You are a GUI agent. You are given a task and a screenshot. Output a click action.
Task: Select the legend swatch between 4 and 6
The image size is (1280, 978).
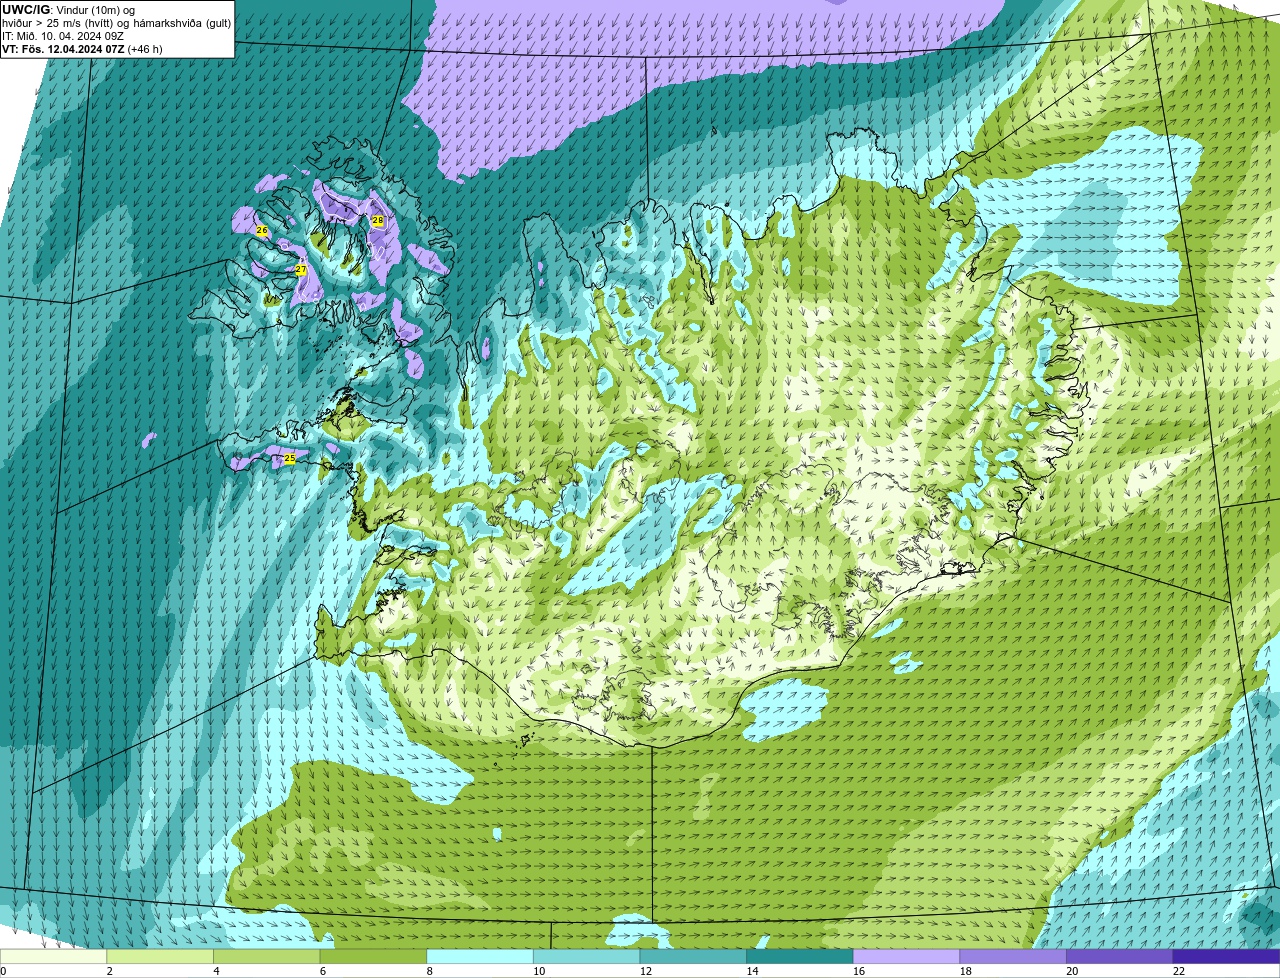[267, 956]
